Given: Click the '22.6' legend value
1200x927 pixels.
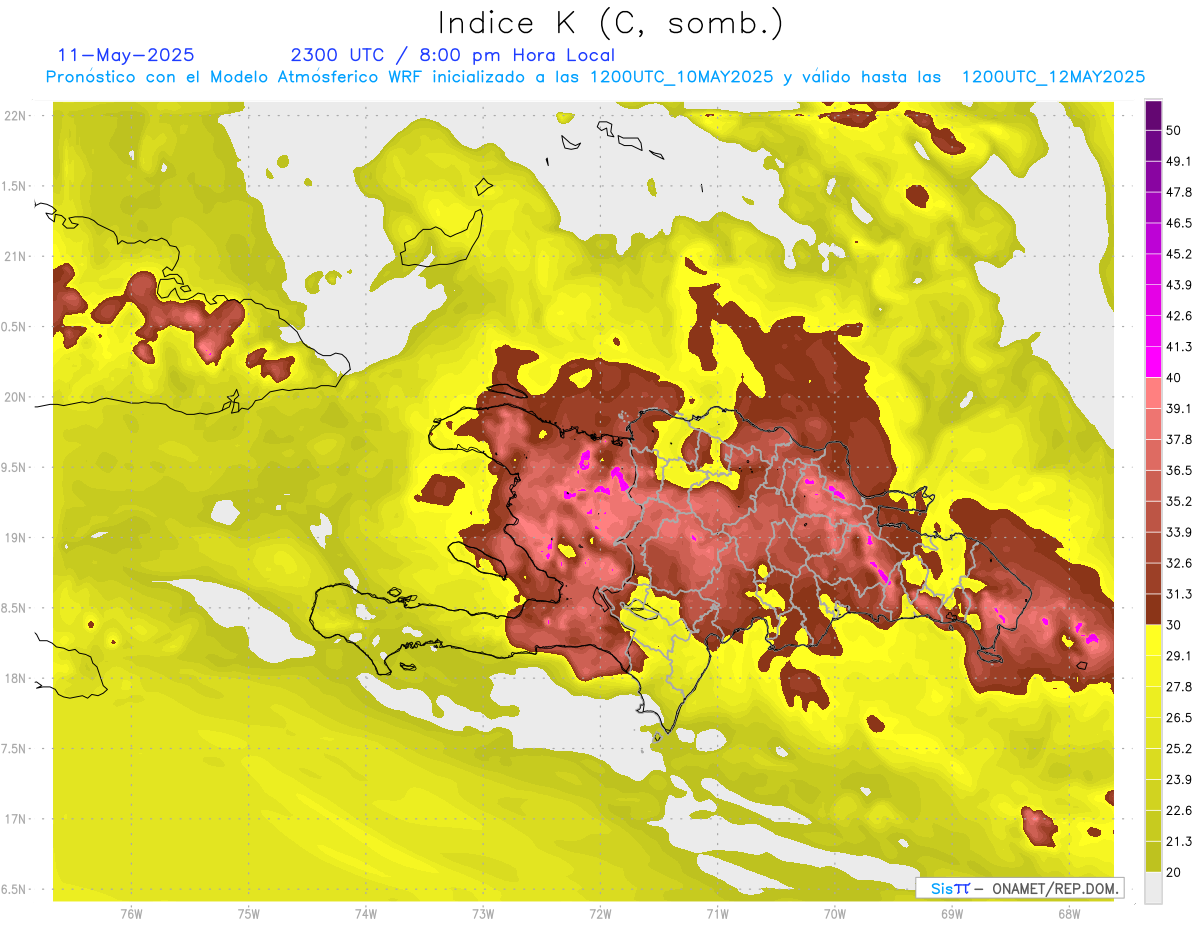Looking at the screenshot, I should [x=1178, y=810].
